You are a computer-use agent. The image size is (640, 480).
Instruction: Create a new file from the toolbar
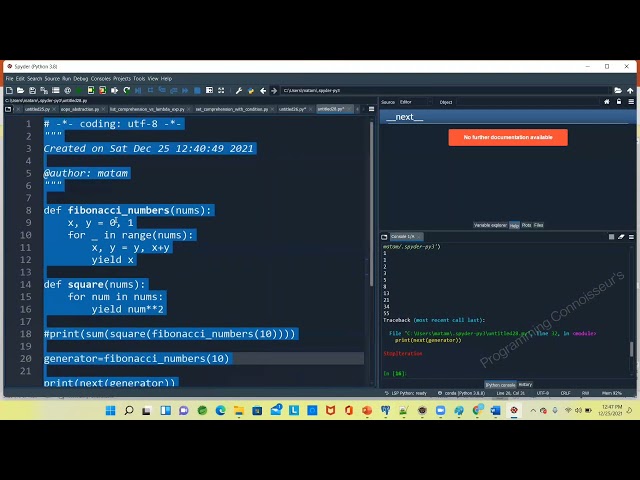9,90
